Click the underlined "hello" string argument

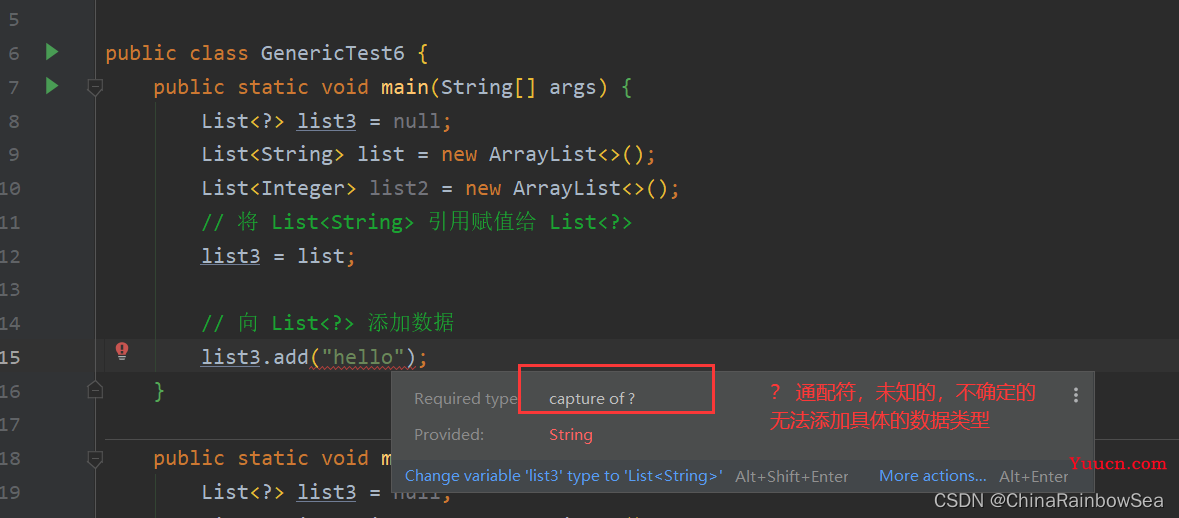[363, 357]
